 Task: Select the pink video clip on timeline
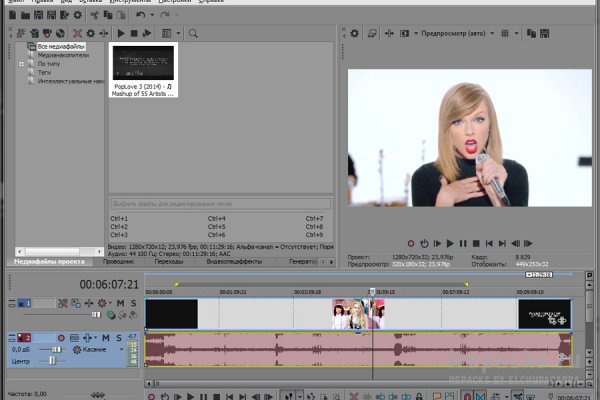pos(358,314)
